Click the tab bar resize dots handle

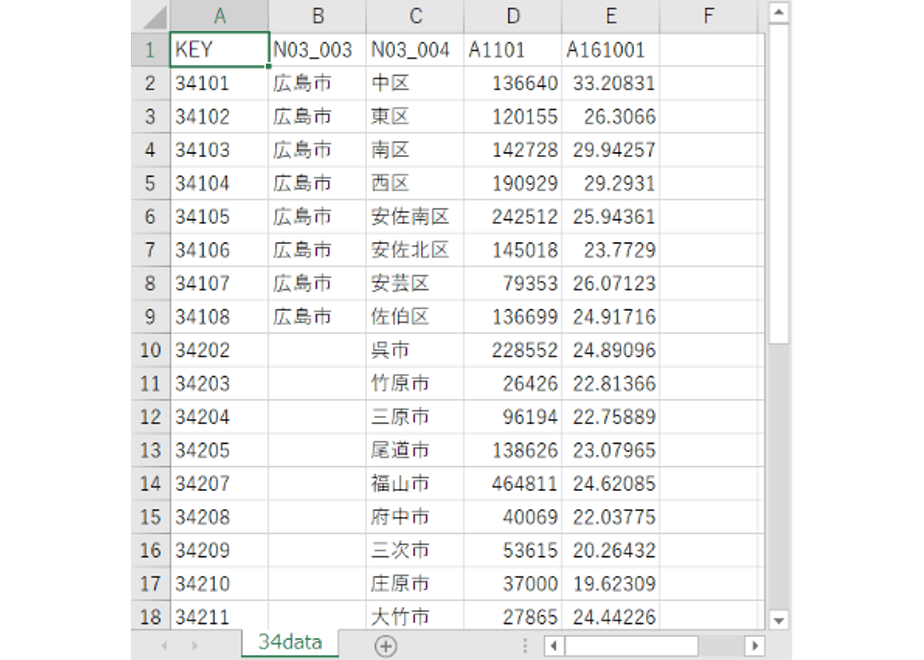coord(524,646)
